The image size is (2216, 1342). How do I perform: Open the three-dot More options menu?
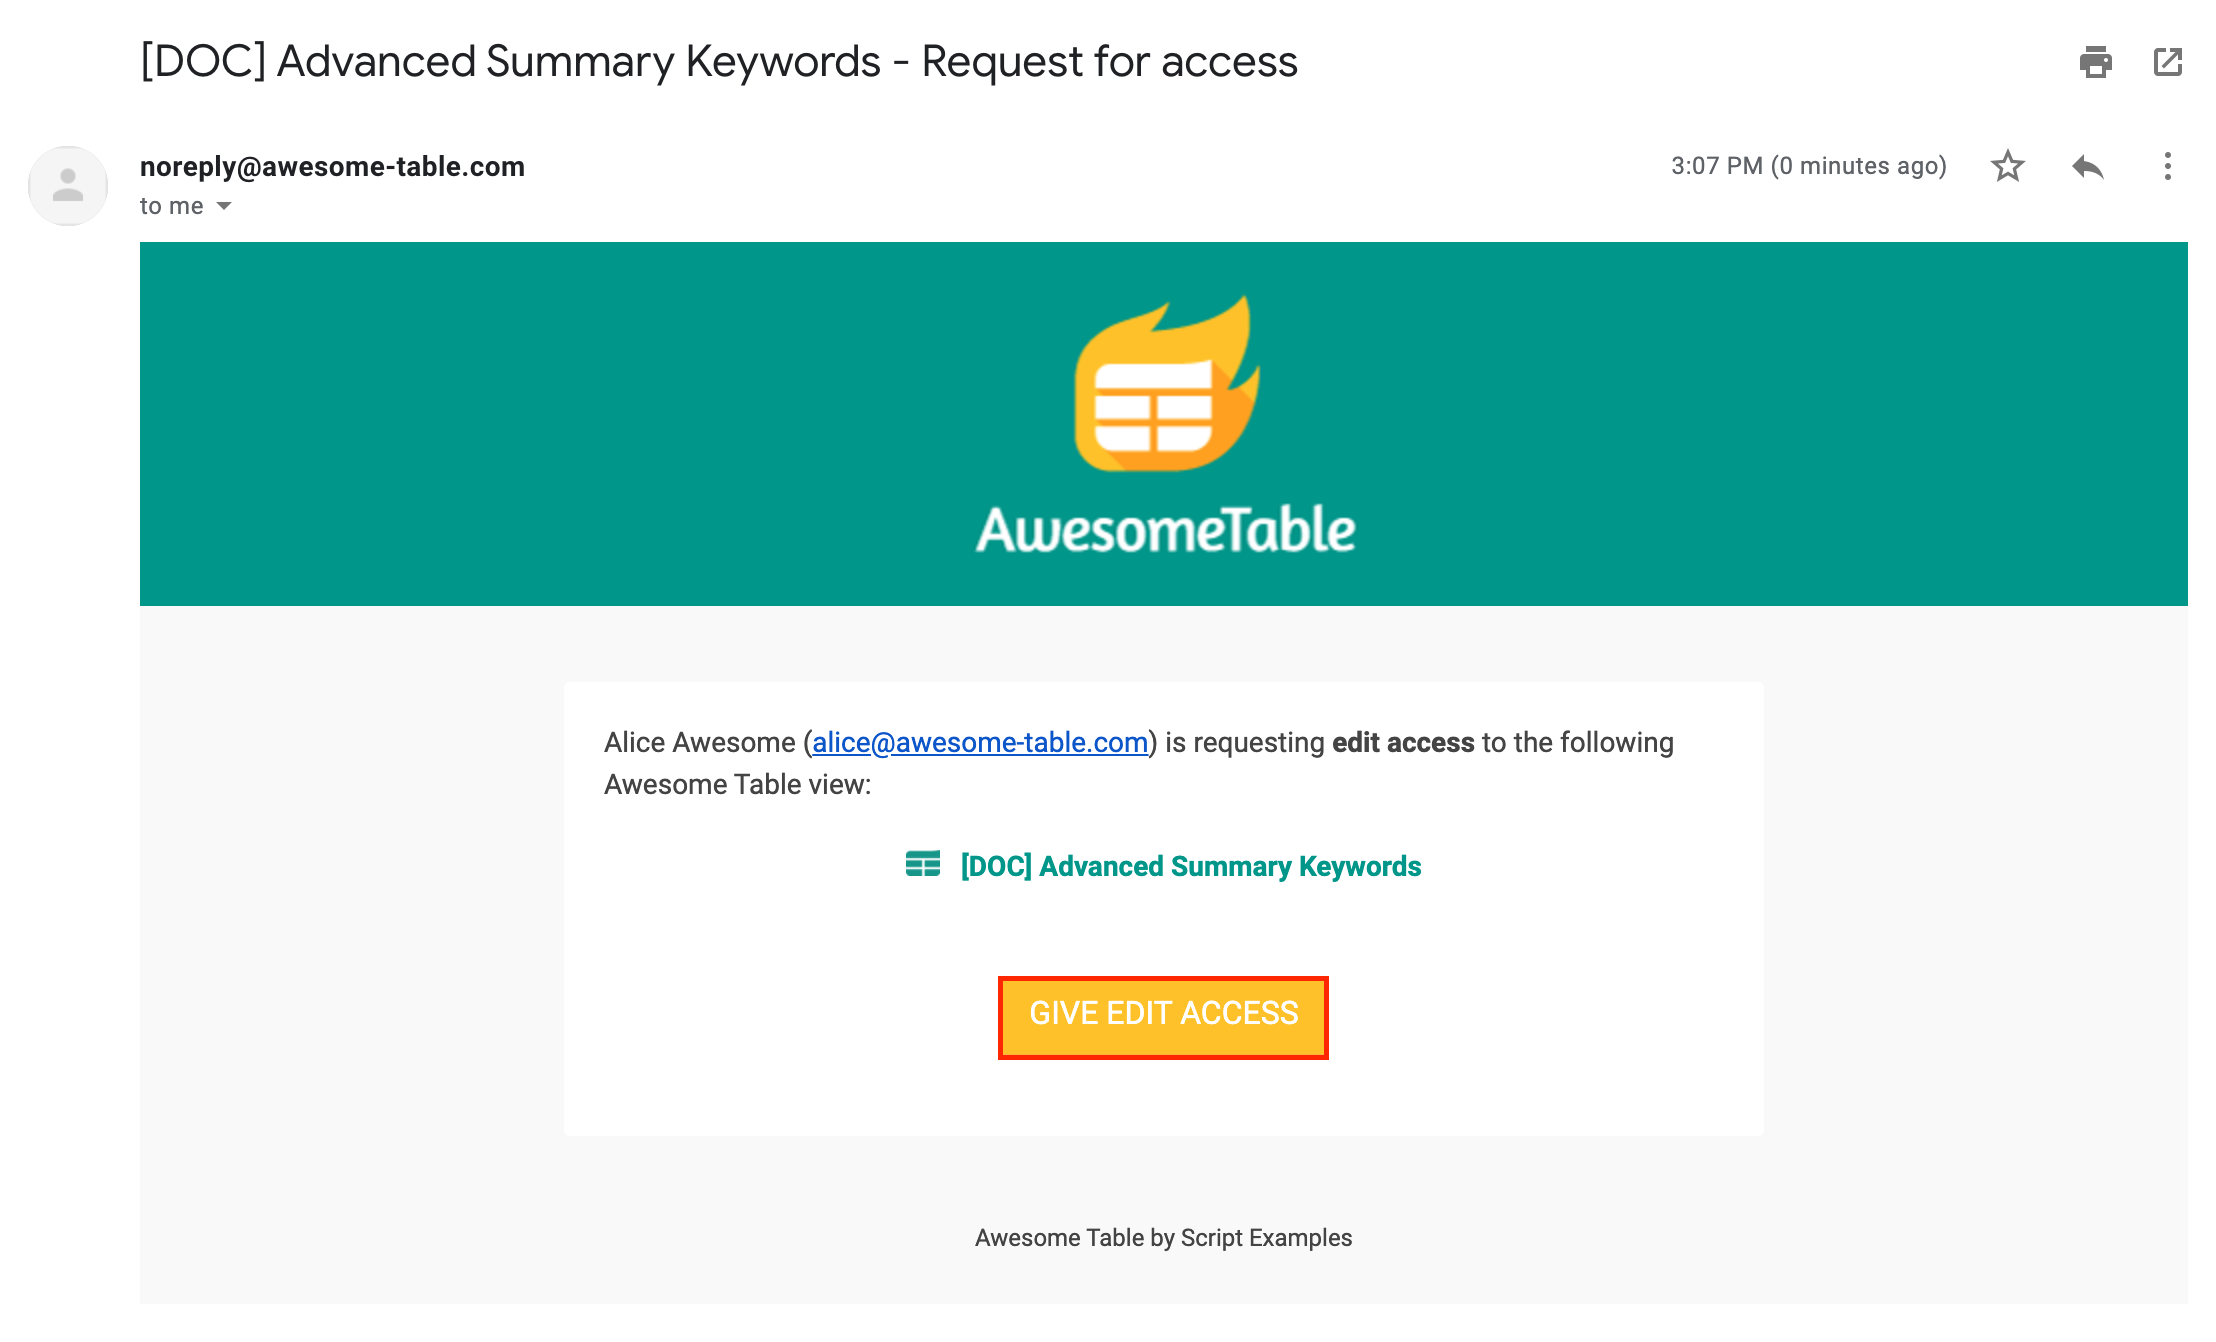click(x=2168, y=166)
